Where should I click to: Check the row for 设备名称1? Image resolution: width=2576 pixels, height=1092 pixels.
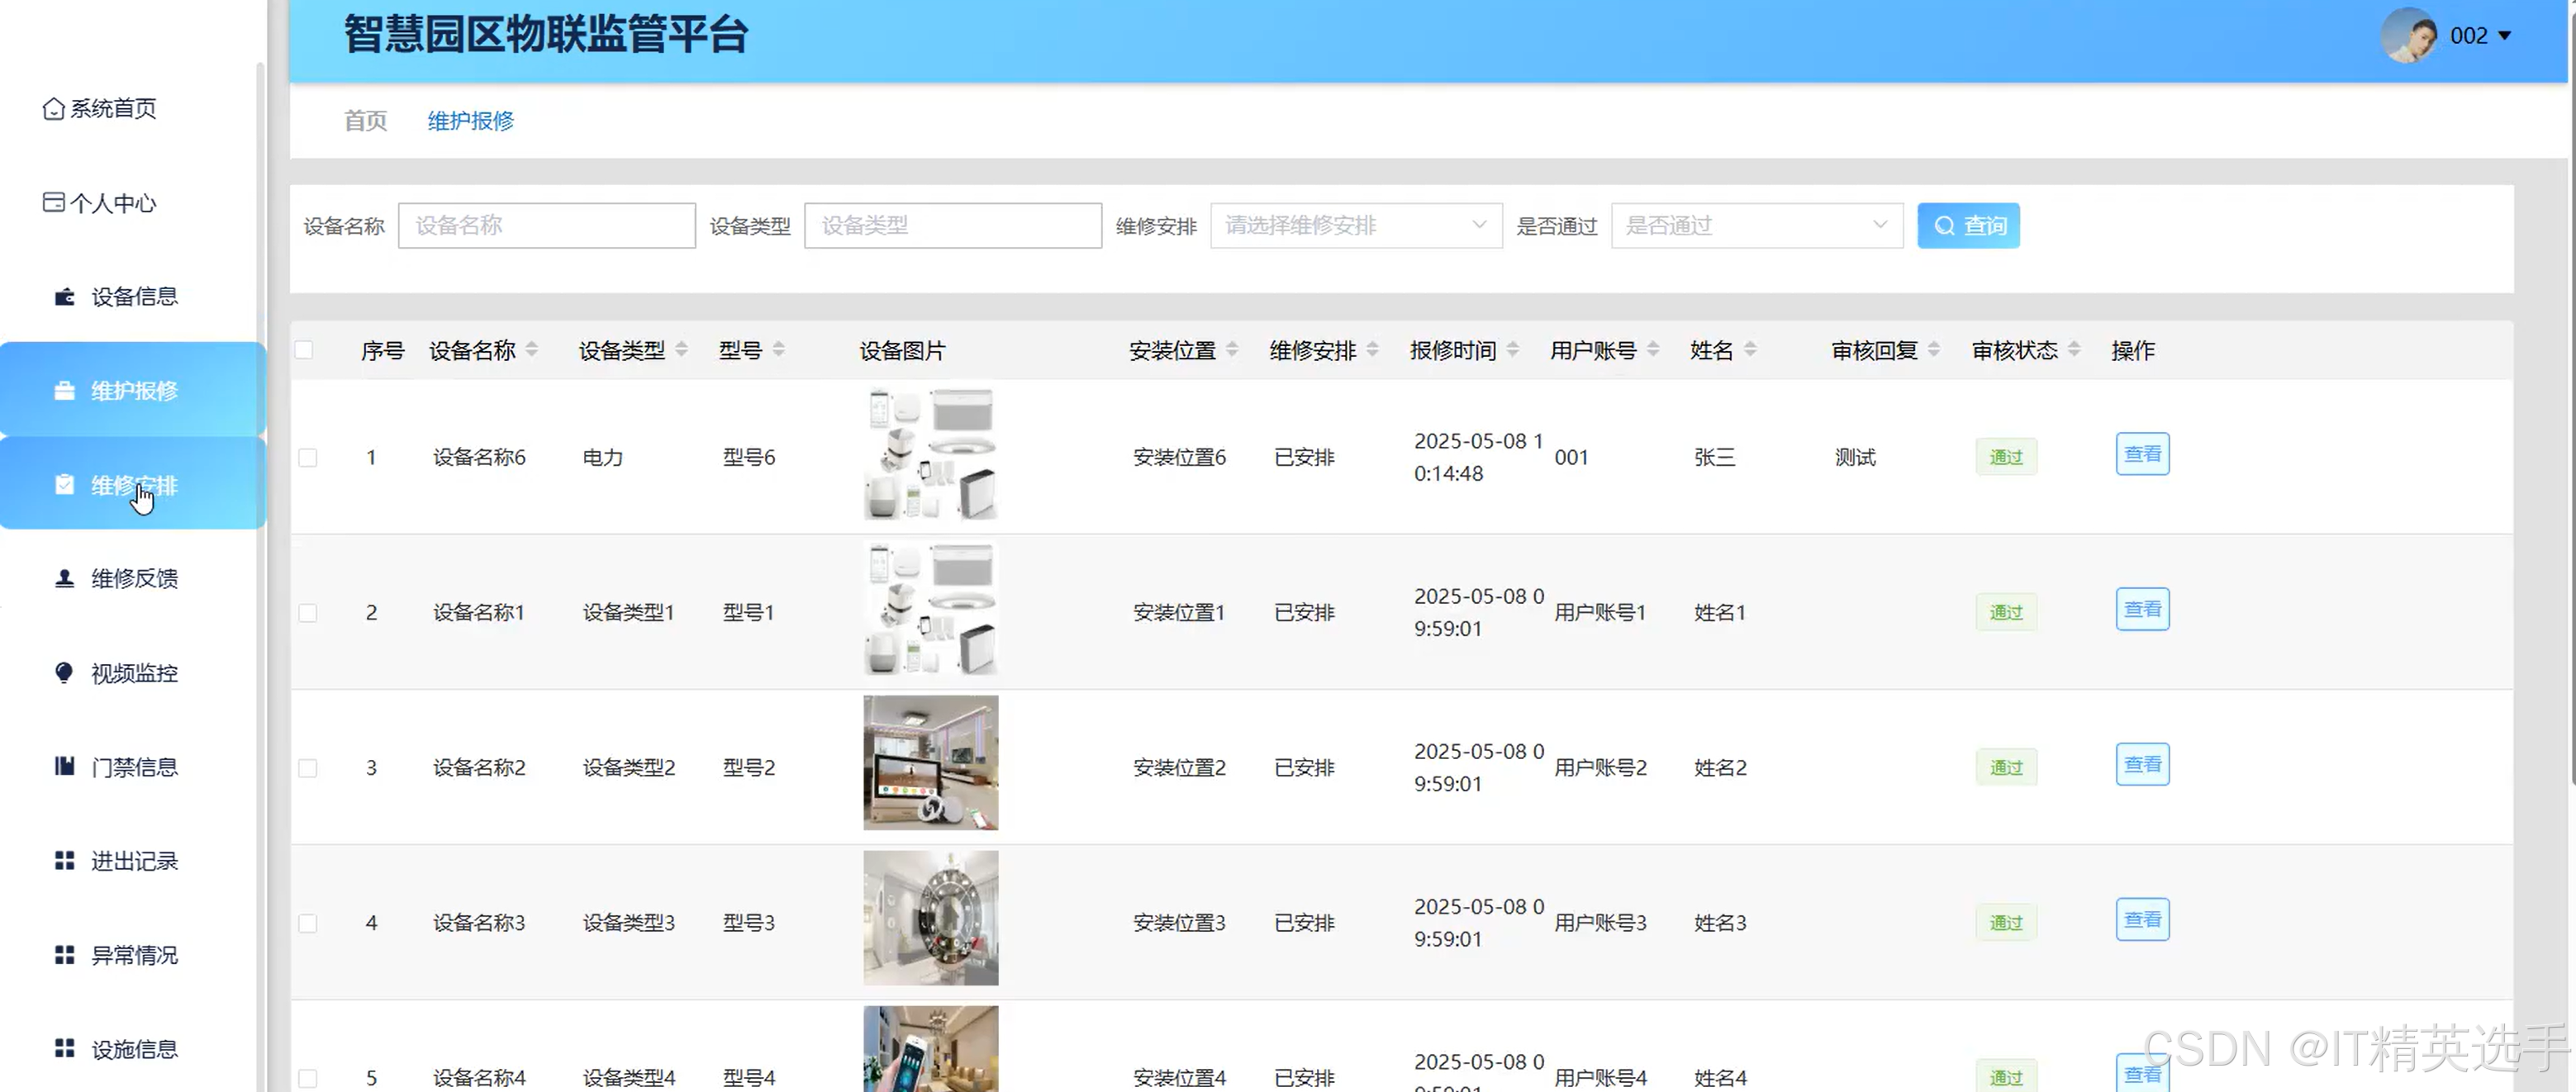pyautogui.click(x=308, y=613)
